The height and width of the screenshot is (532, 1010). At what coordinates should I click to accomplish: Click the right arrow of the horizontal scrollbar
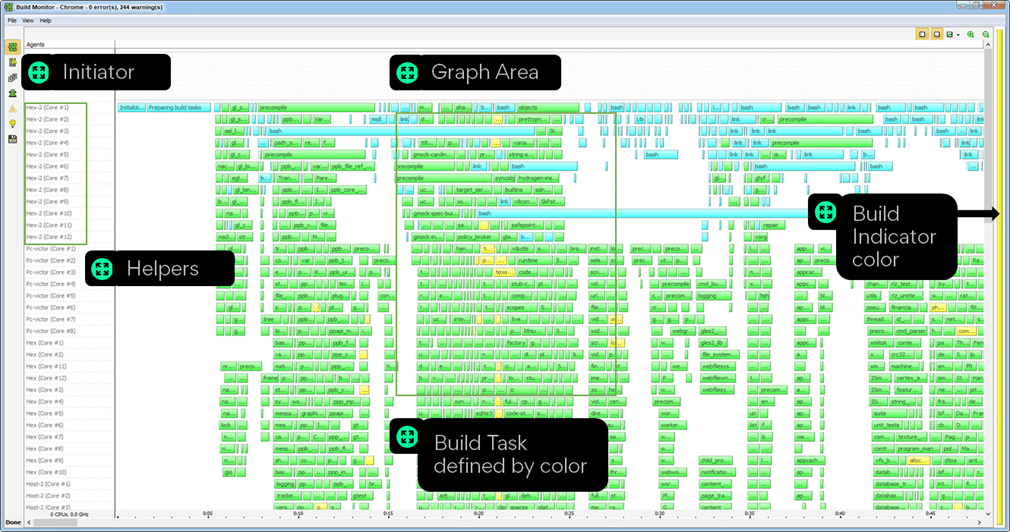click(979, 522)
